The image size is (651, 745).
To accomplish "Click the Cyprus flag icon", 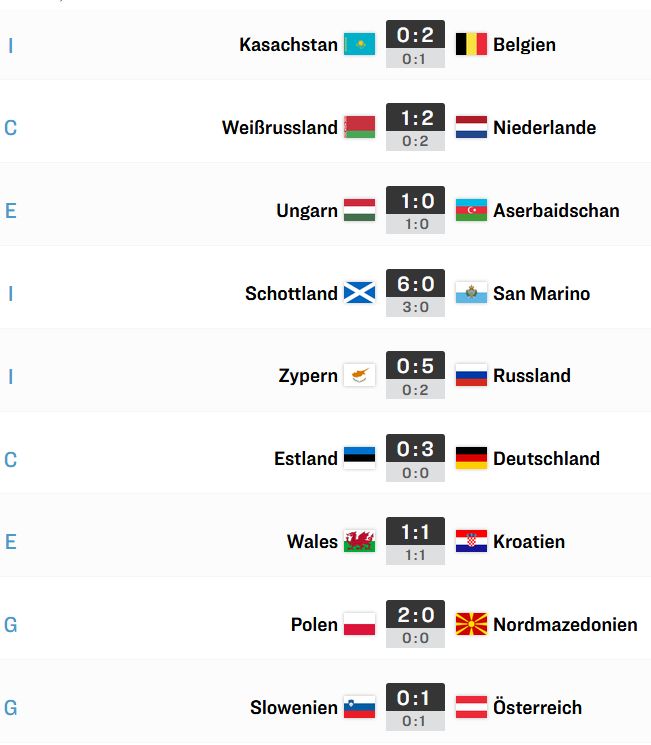I will point(359,375).
